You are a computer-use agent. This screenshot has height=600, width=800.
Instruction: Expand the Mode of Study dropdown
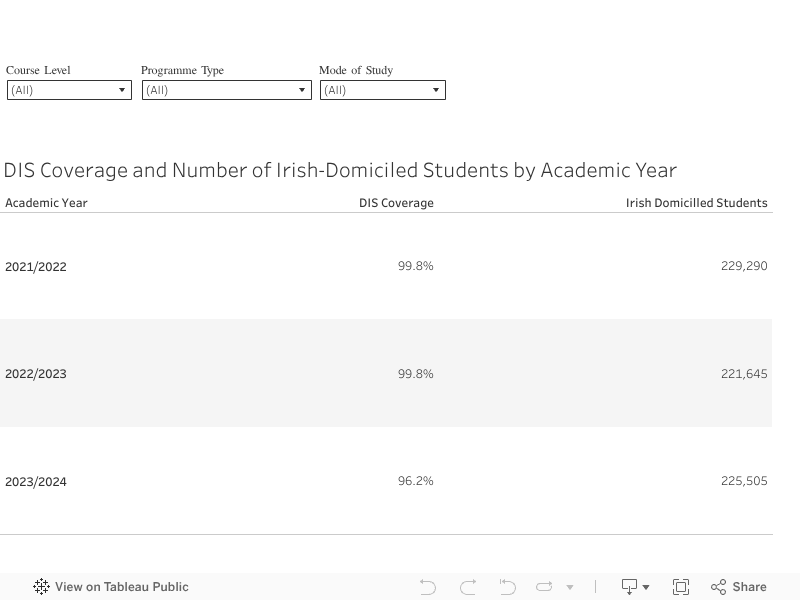point(382,90)
